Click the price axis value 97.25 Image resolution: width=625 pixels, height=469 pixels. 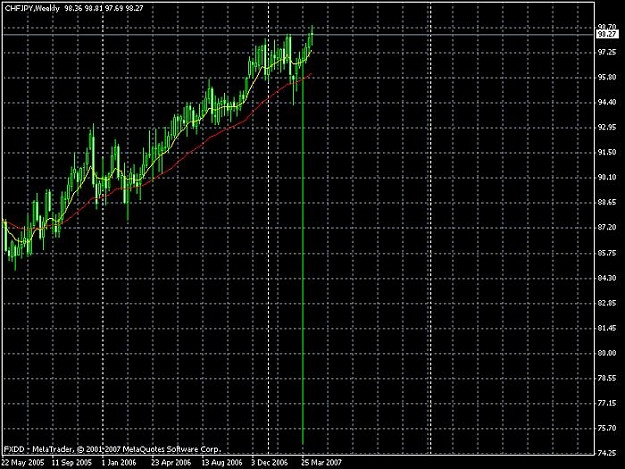pos(607,53)
